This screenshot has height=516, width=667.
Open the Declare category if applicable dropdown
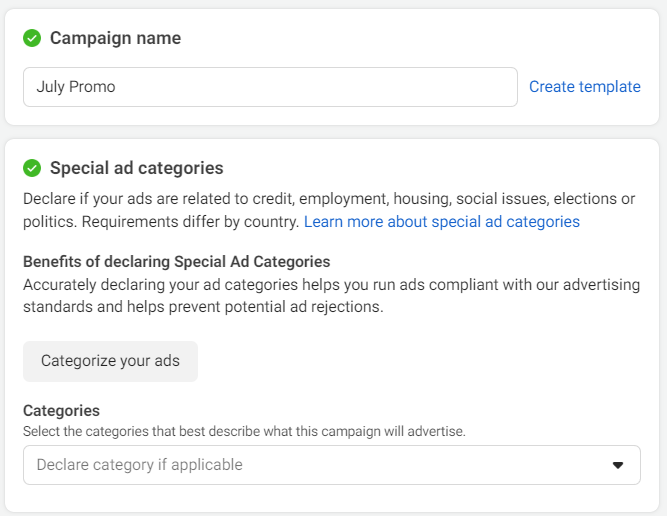click(x=331, y=465)
